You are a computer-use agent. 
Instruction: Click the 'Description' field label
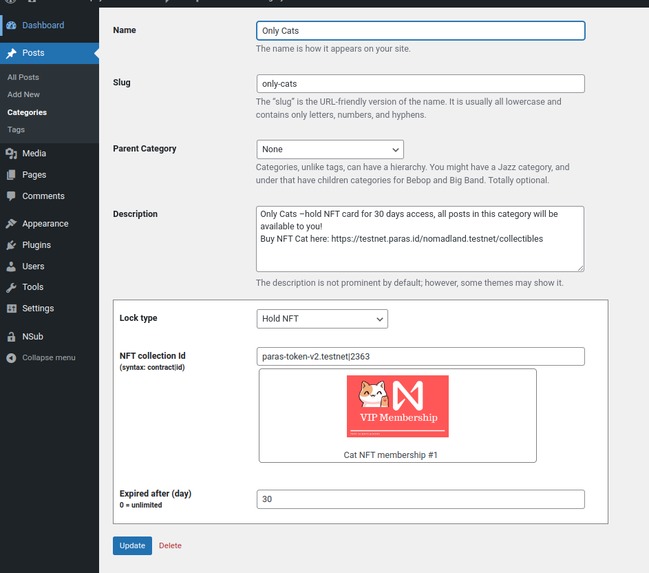tap(135, 214)
